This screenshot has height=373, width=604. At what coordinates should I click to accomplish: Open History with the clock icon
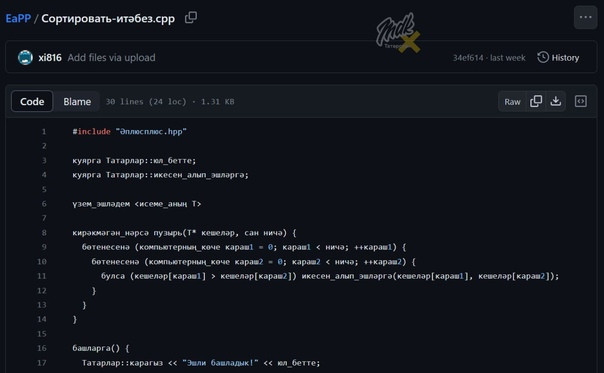(558, 58)
